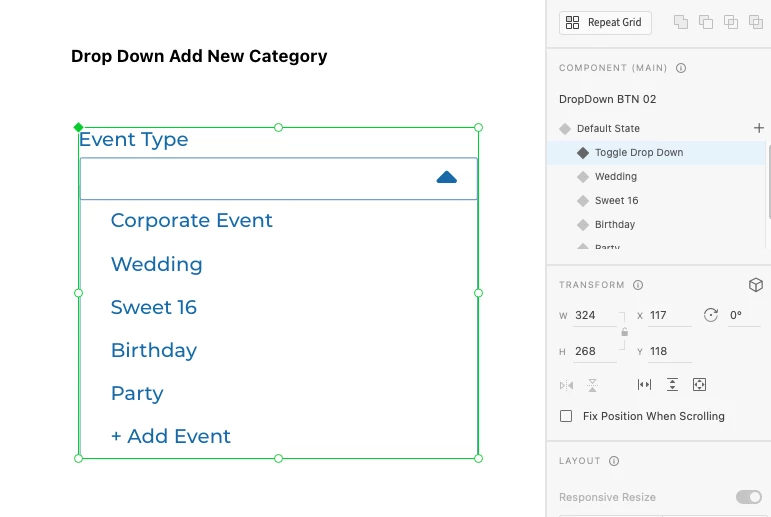Image resolution: width=771 pixels, height=517 pixels.
Task: Click the + Add Event option
Action: pos(171,437)
